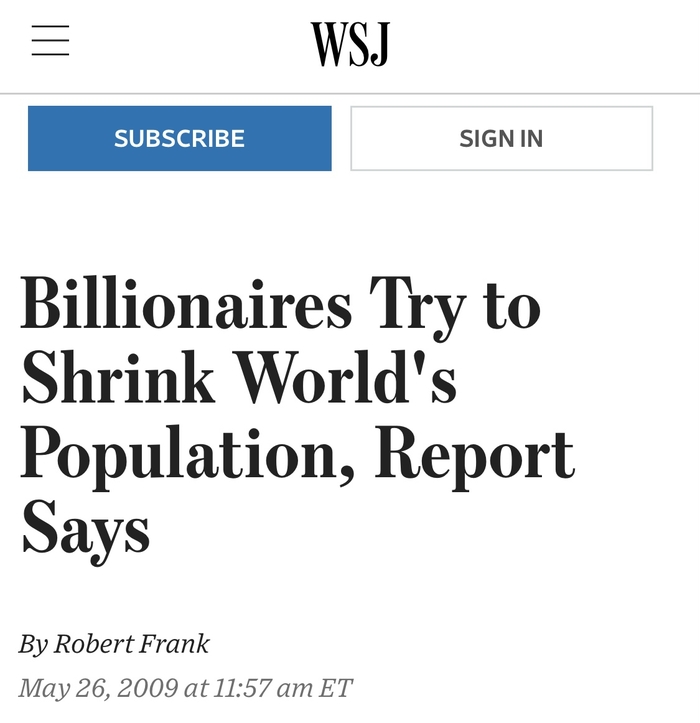Viewport: 700px width, 723px height.
Task: Open author Robert Frank's profile link
Action: [131, 643]
